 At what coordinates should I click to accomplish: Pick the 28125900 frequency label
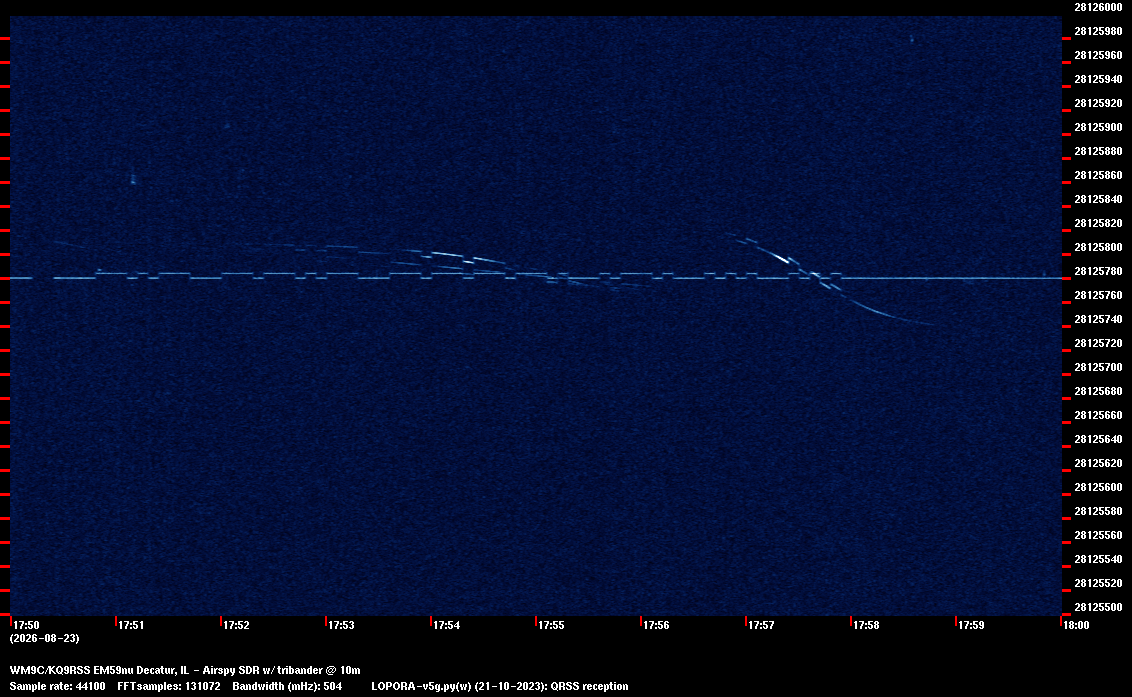point(1098,127)
